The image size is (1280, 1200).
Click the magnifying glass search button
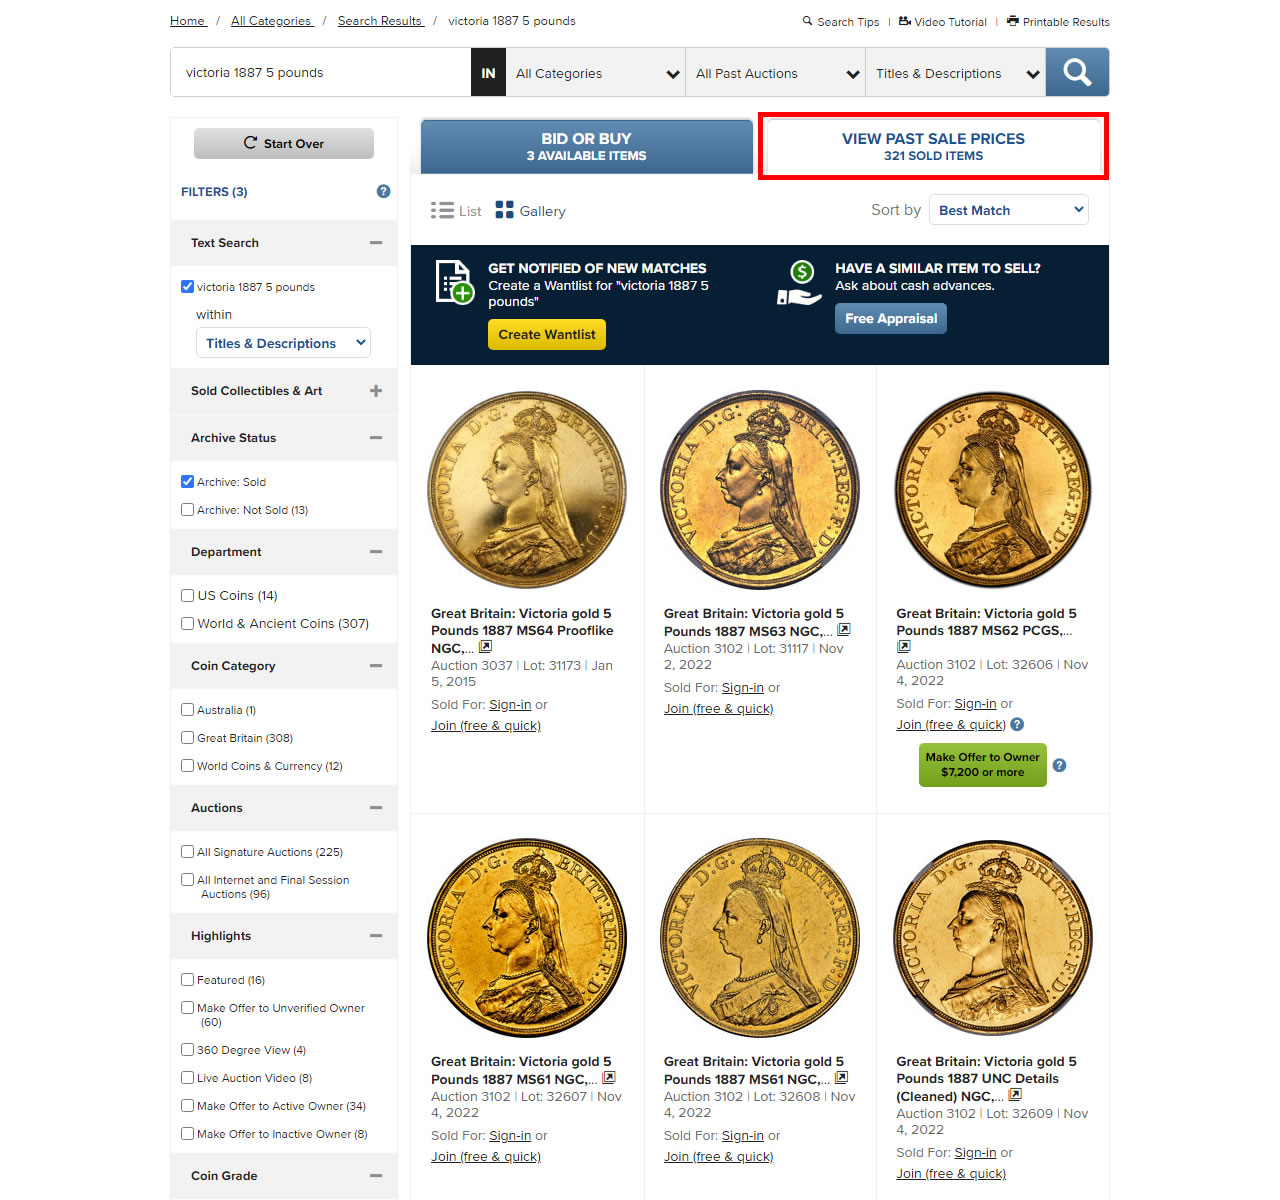click(x=1077, y=73)
